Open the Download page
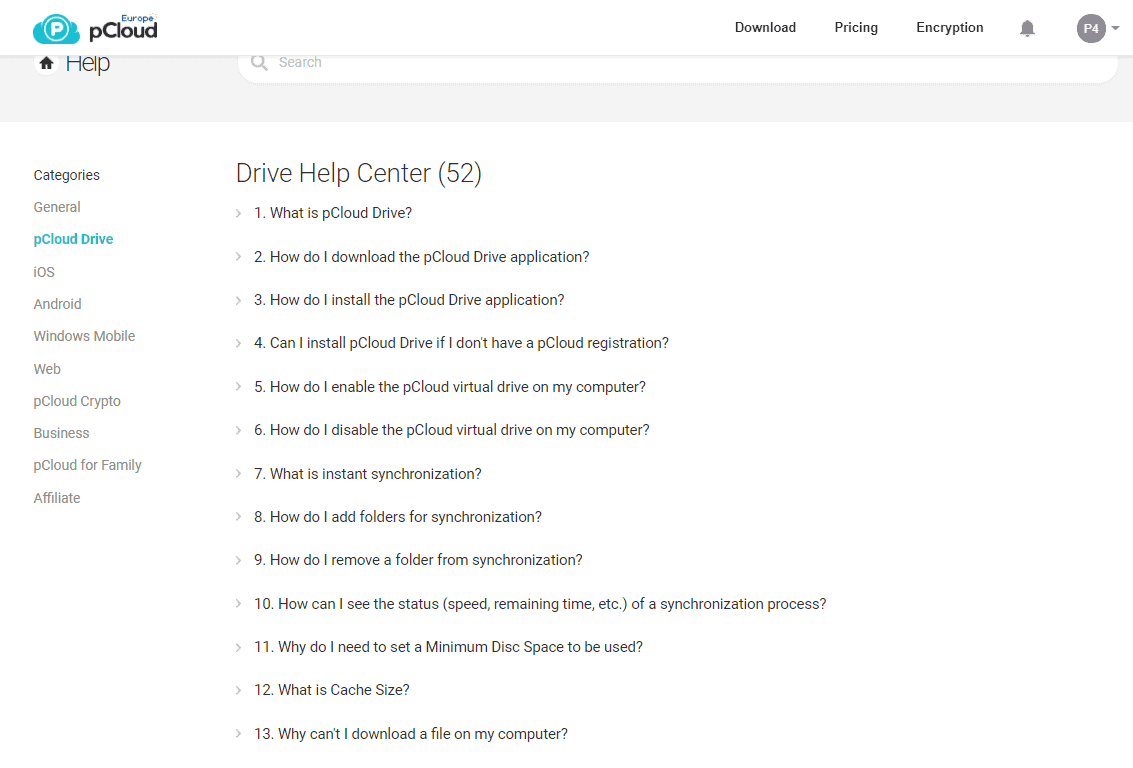 pyautogui.click(x=765, y=27)
